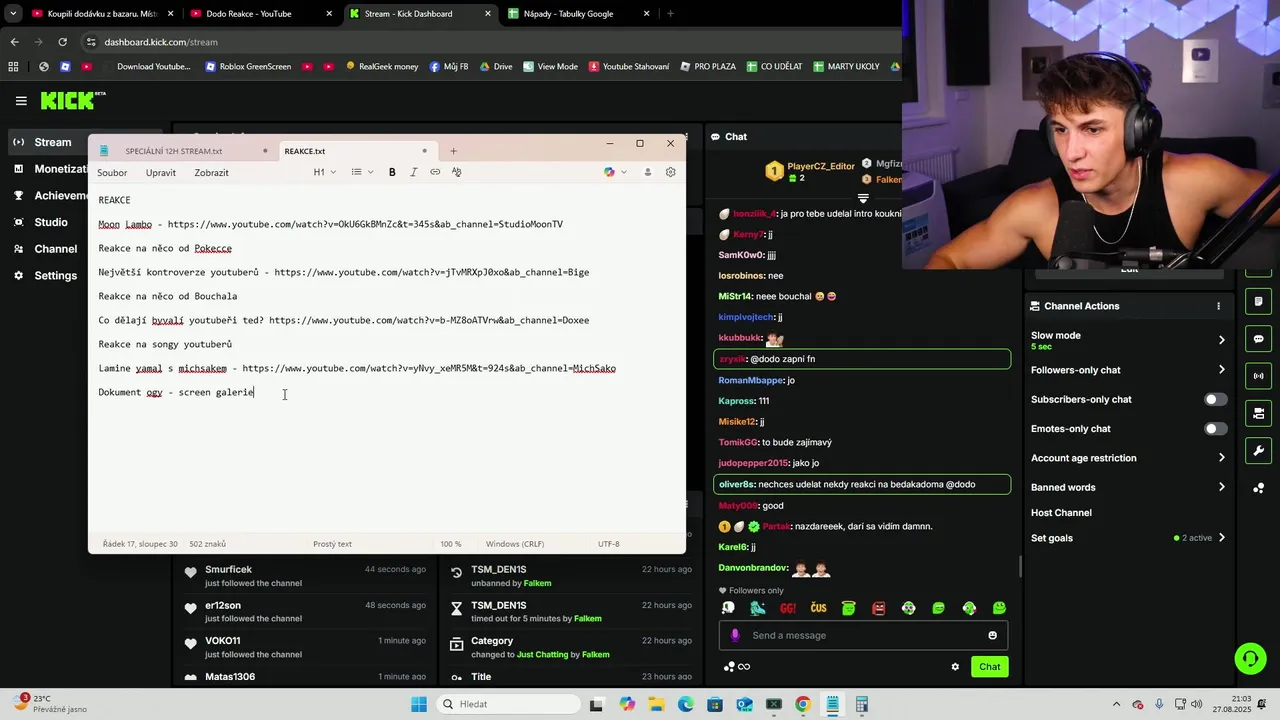Open Soubor menu in Notepad
1280x720 pixels.
112,172
